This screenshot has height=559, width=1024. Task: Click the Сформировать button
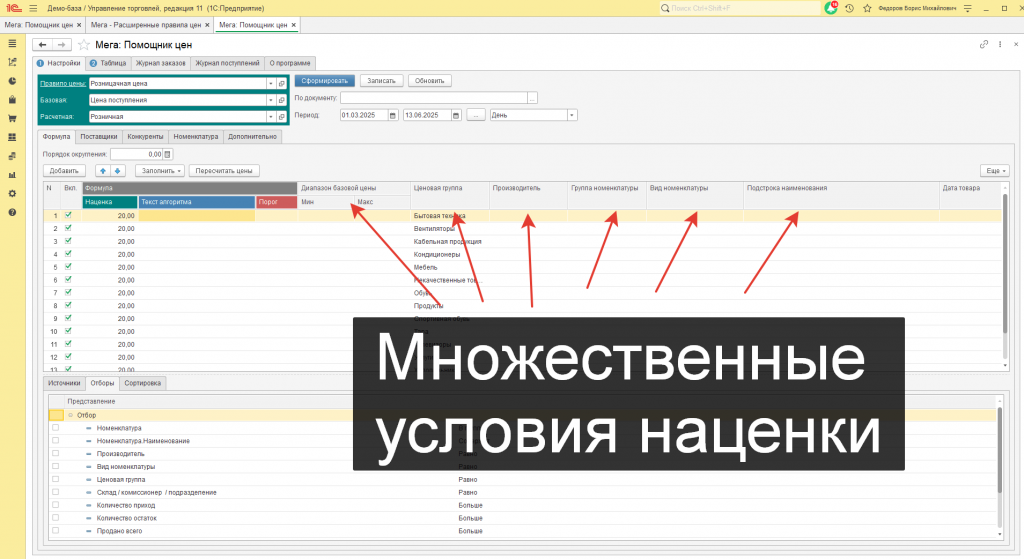click(325, 81)
